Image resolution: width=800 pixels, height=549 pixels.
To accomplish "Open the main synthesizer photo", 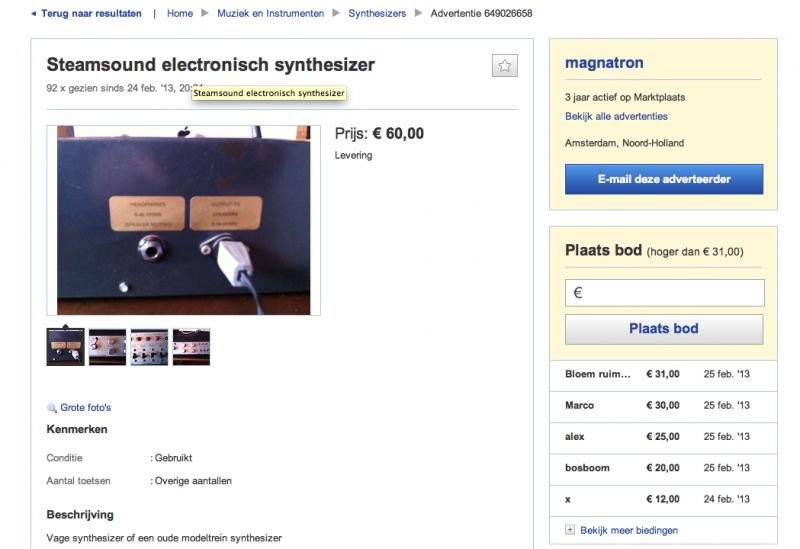I will [184, 220].
